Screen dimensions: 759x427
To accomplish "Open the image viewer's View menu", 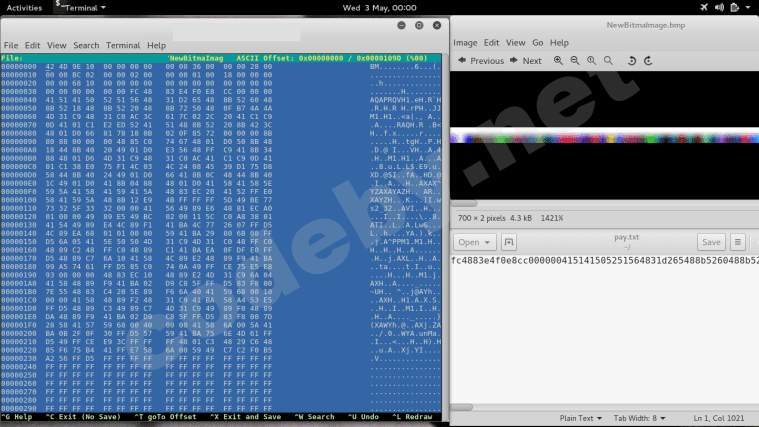I will [516, 43].
